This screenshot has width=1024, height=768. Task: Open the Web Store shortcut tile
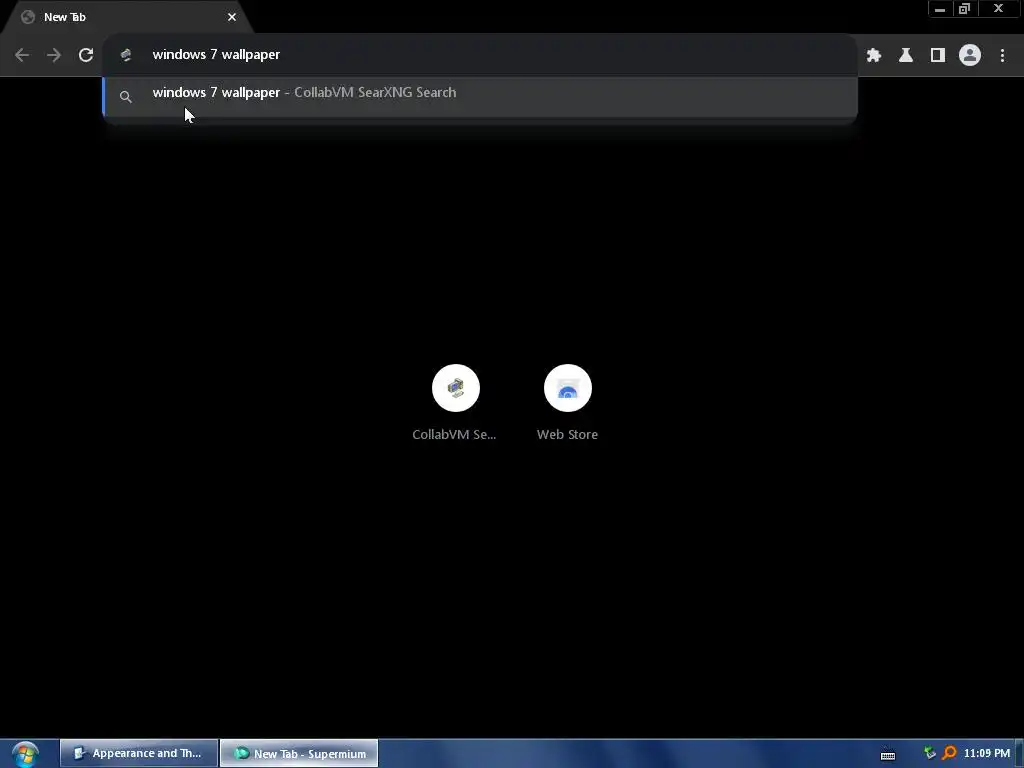click(568, 403)
